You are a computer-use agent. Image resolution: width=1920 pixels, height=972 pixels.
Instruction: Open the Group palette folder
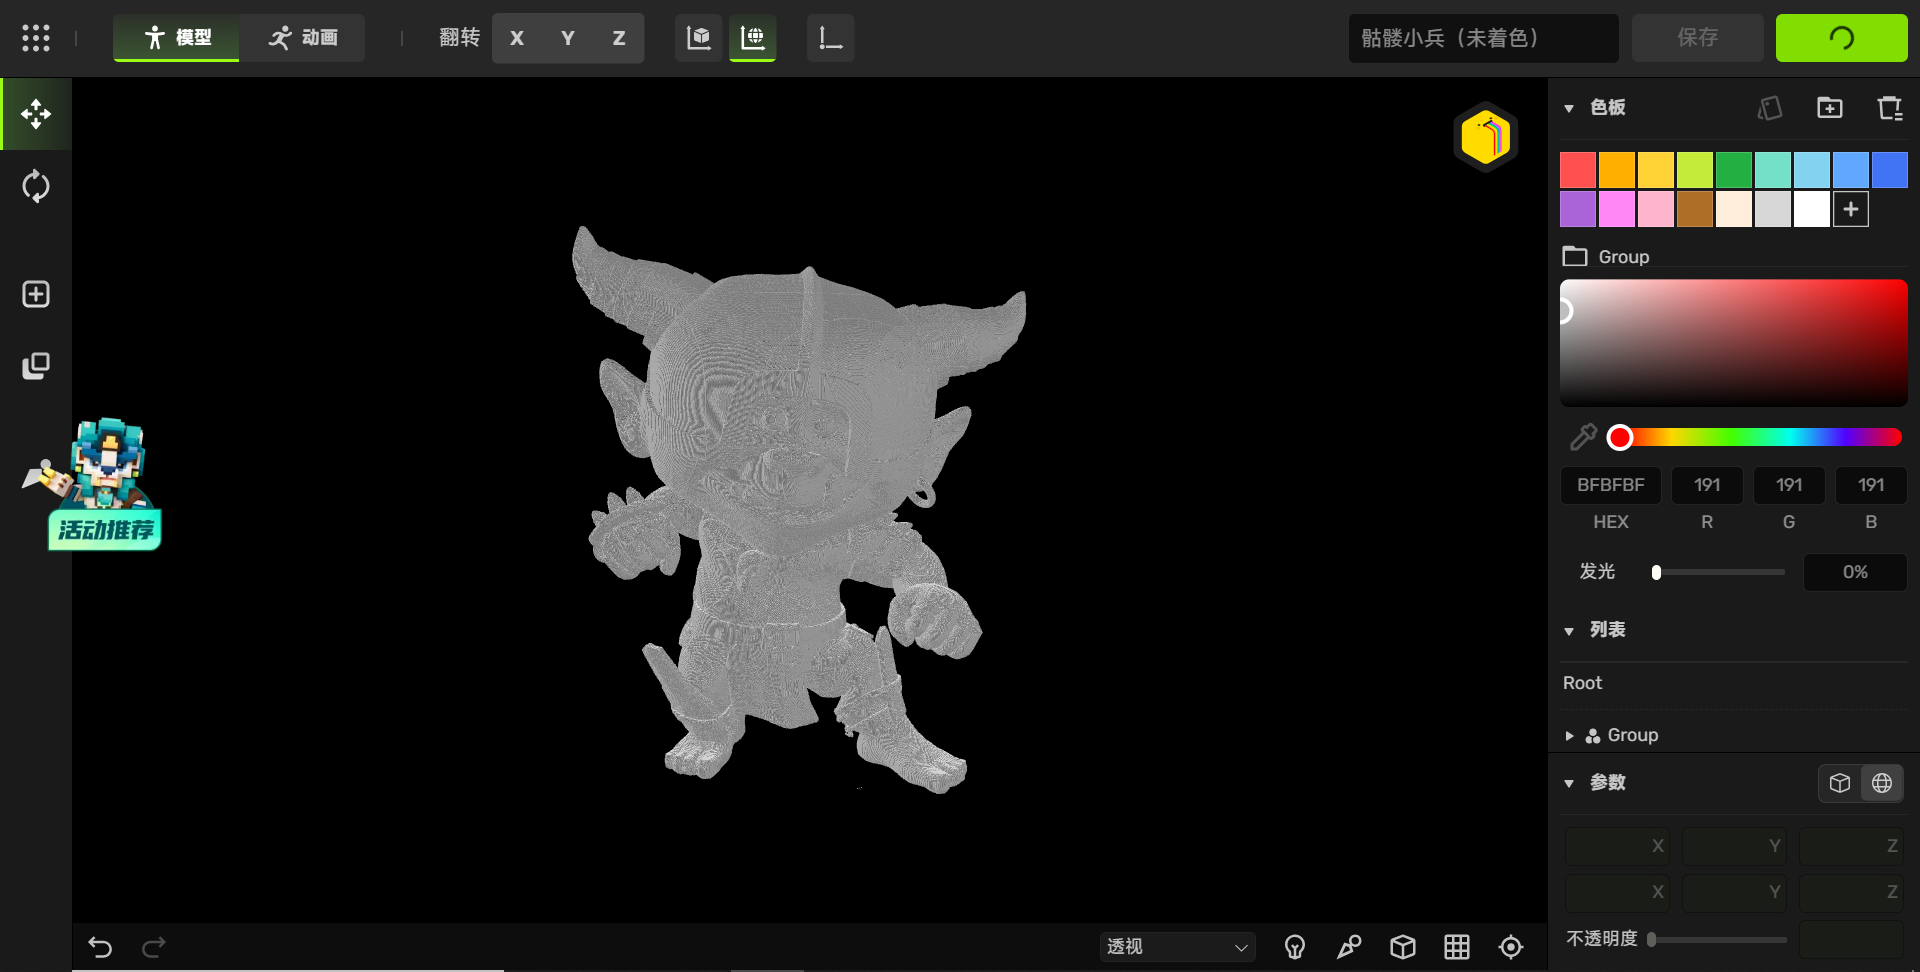[1606, 257]
